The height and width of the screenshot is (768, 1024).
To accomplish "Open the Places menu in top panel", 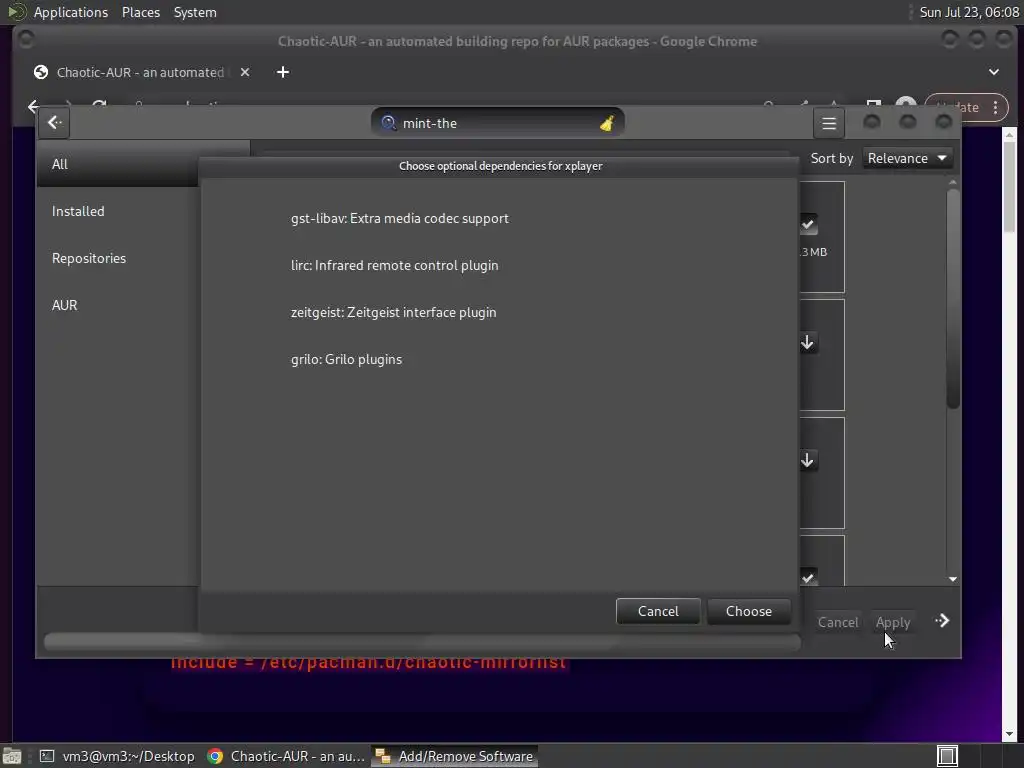I will [140, 12].
